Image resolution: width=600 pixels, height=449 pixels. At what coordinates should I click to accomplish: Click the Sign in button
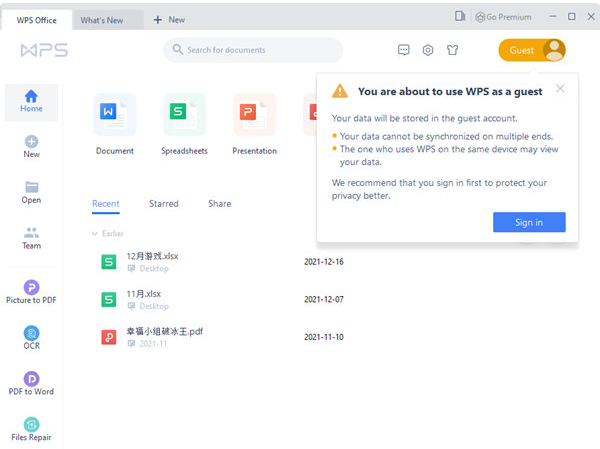click(529, 222)
